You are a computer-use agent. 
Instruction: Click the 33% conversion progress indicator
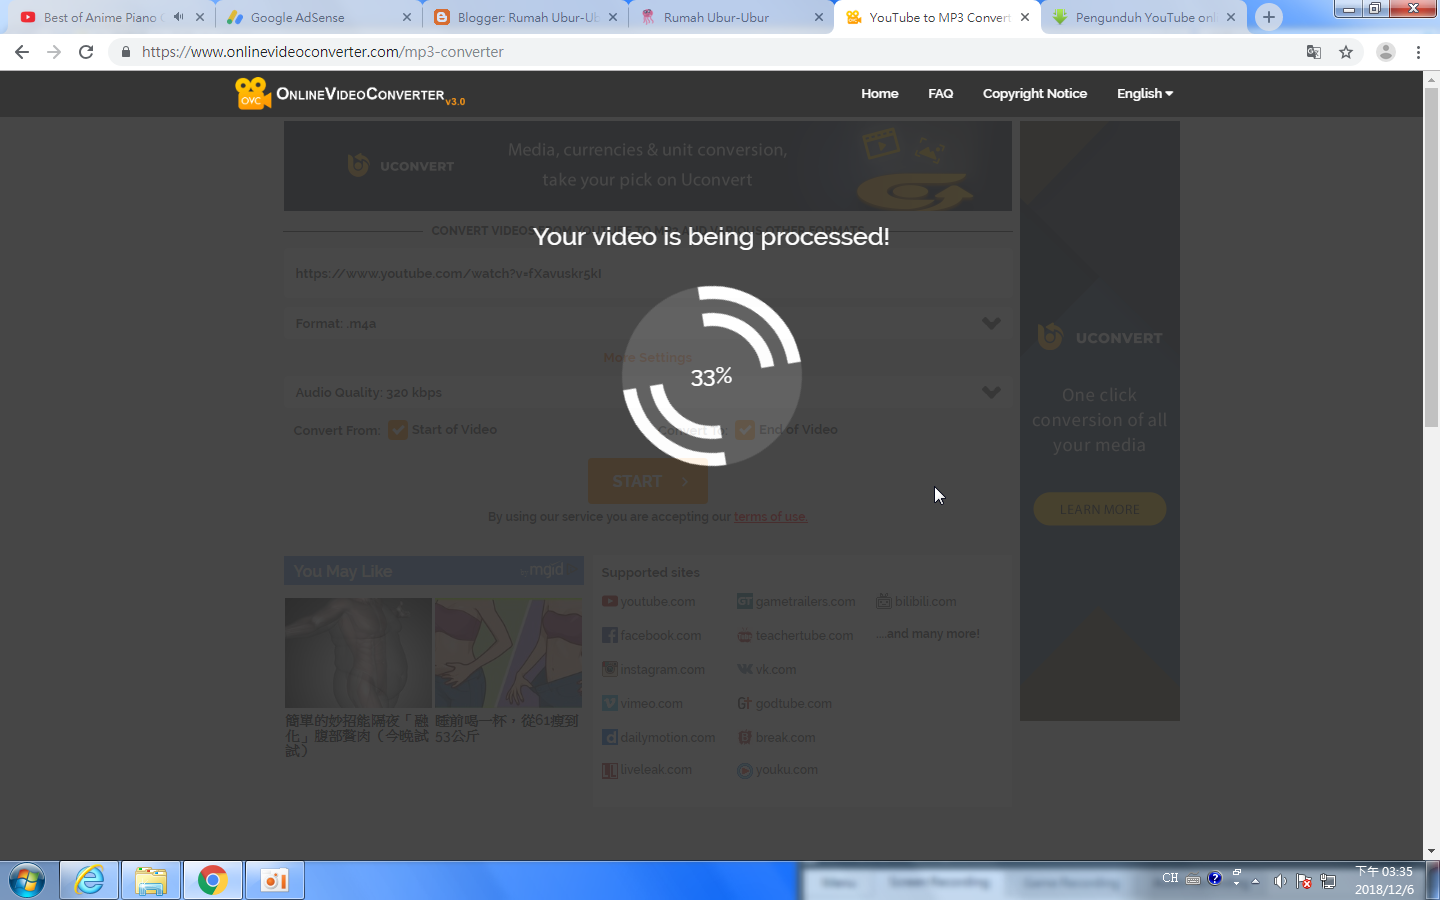(x=710, y=377)
